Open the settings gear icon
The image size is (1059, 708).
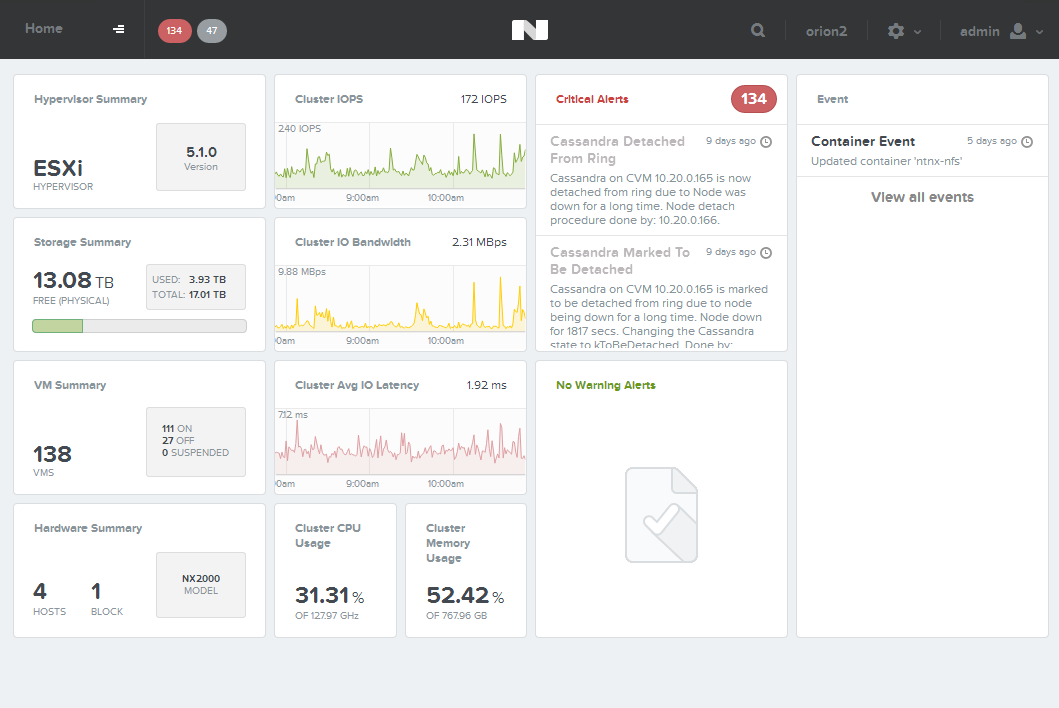(x=896, y=31)
